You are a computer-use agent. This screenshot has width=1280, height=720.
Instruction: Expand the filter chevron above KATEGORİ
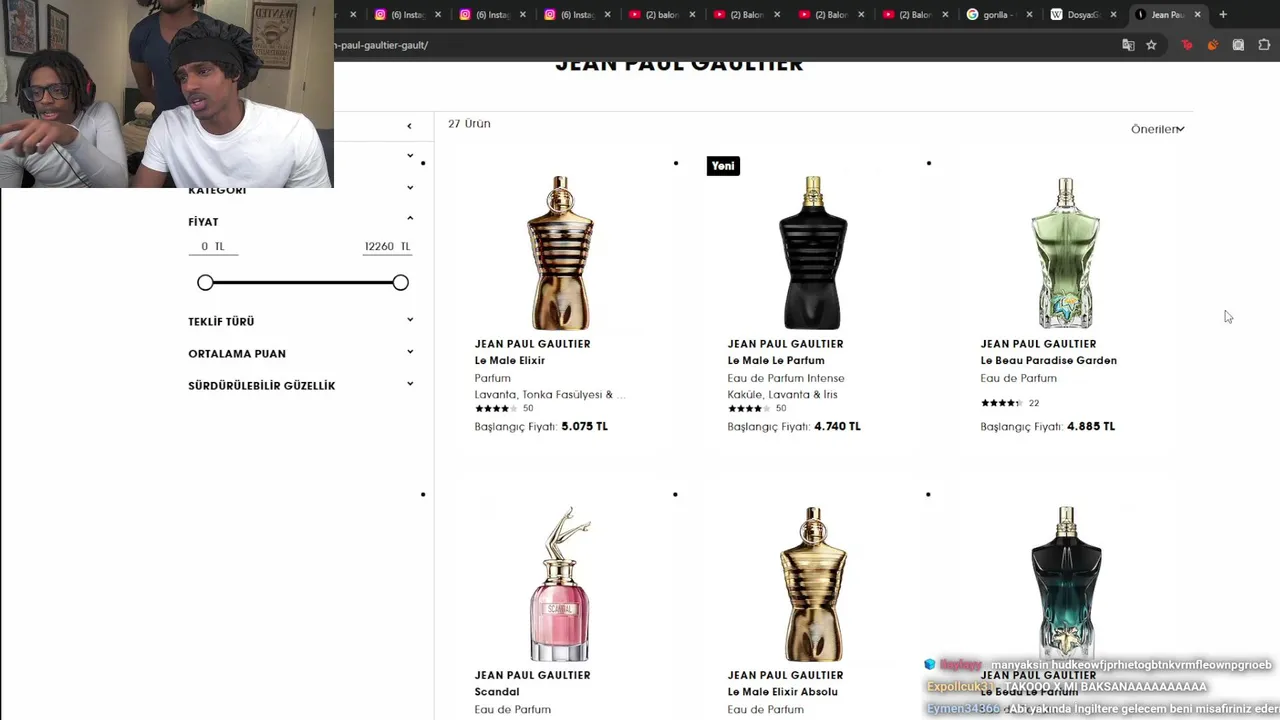click(x=410, y=156)
